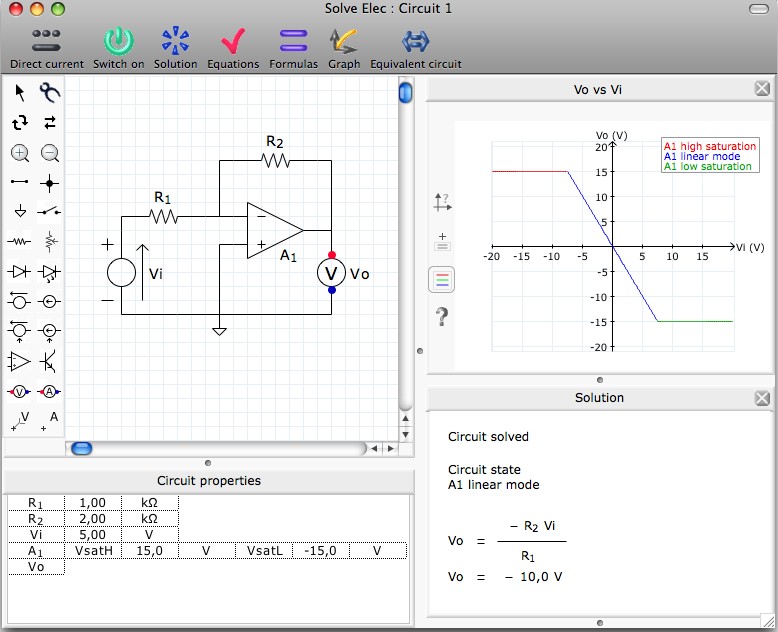The height and width of the screenshot is (632, 778).
Task: Choose the flip component arrows tool
Action: (x=50, y=123)
